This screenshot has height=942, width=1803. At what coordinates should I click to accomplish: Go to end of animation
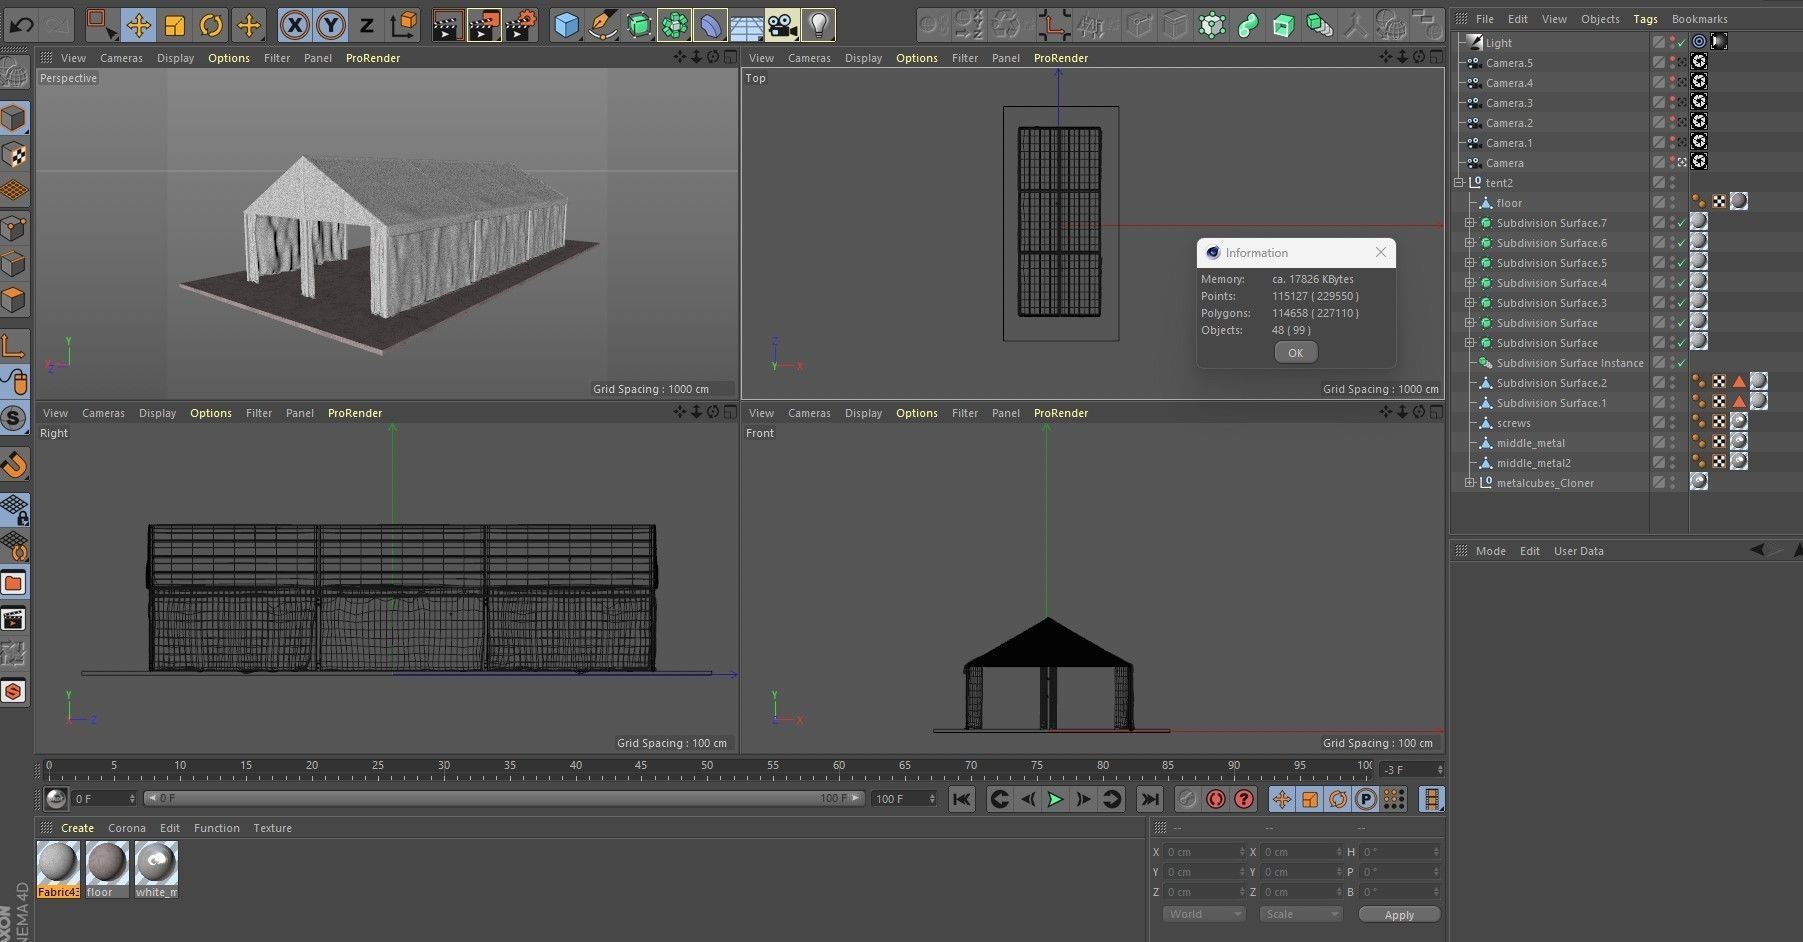1150,799
